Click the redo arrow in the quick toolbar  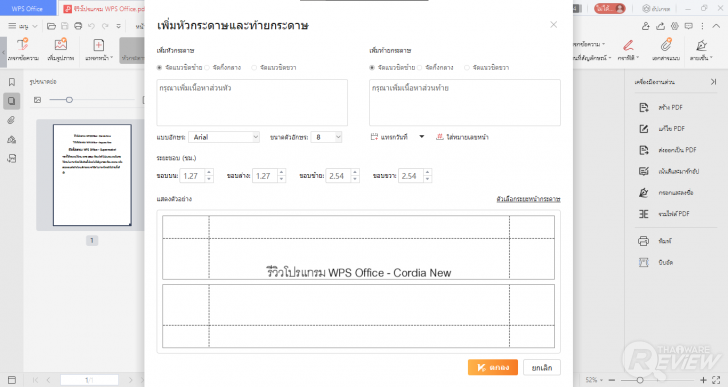105,26
